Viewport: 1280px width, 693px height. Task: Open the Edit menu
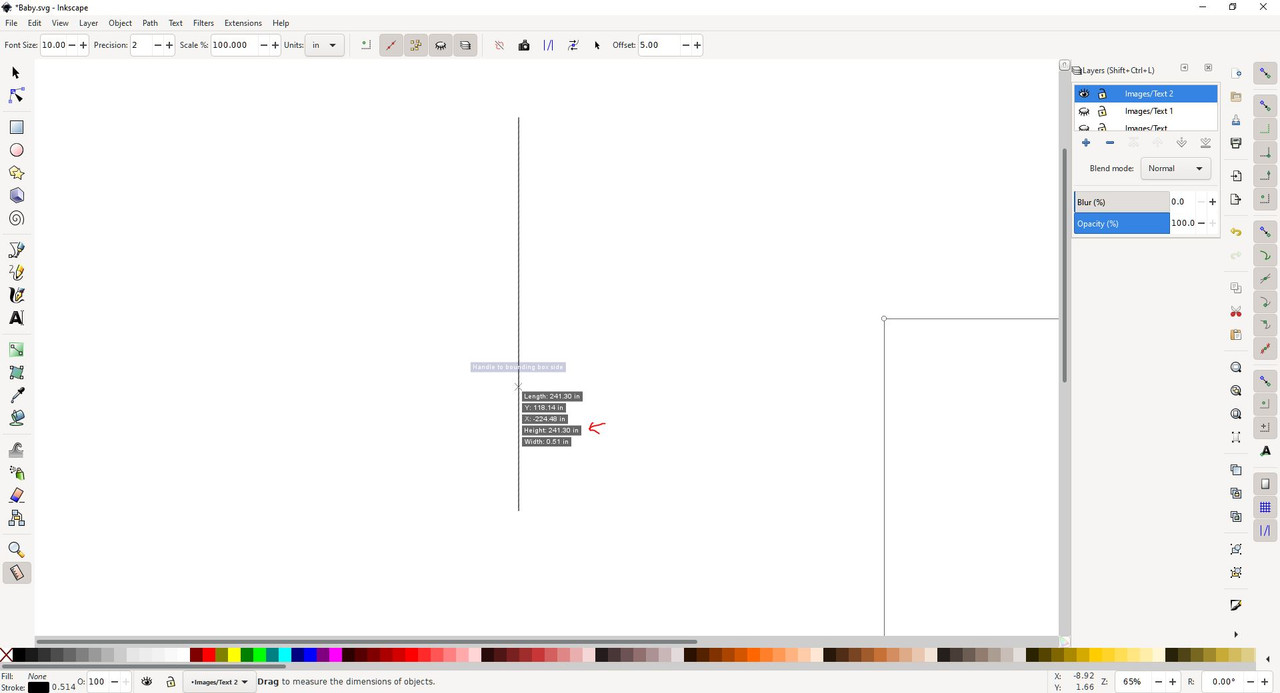[x=34, y=23]
